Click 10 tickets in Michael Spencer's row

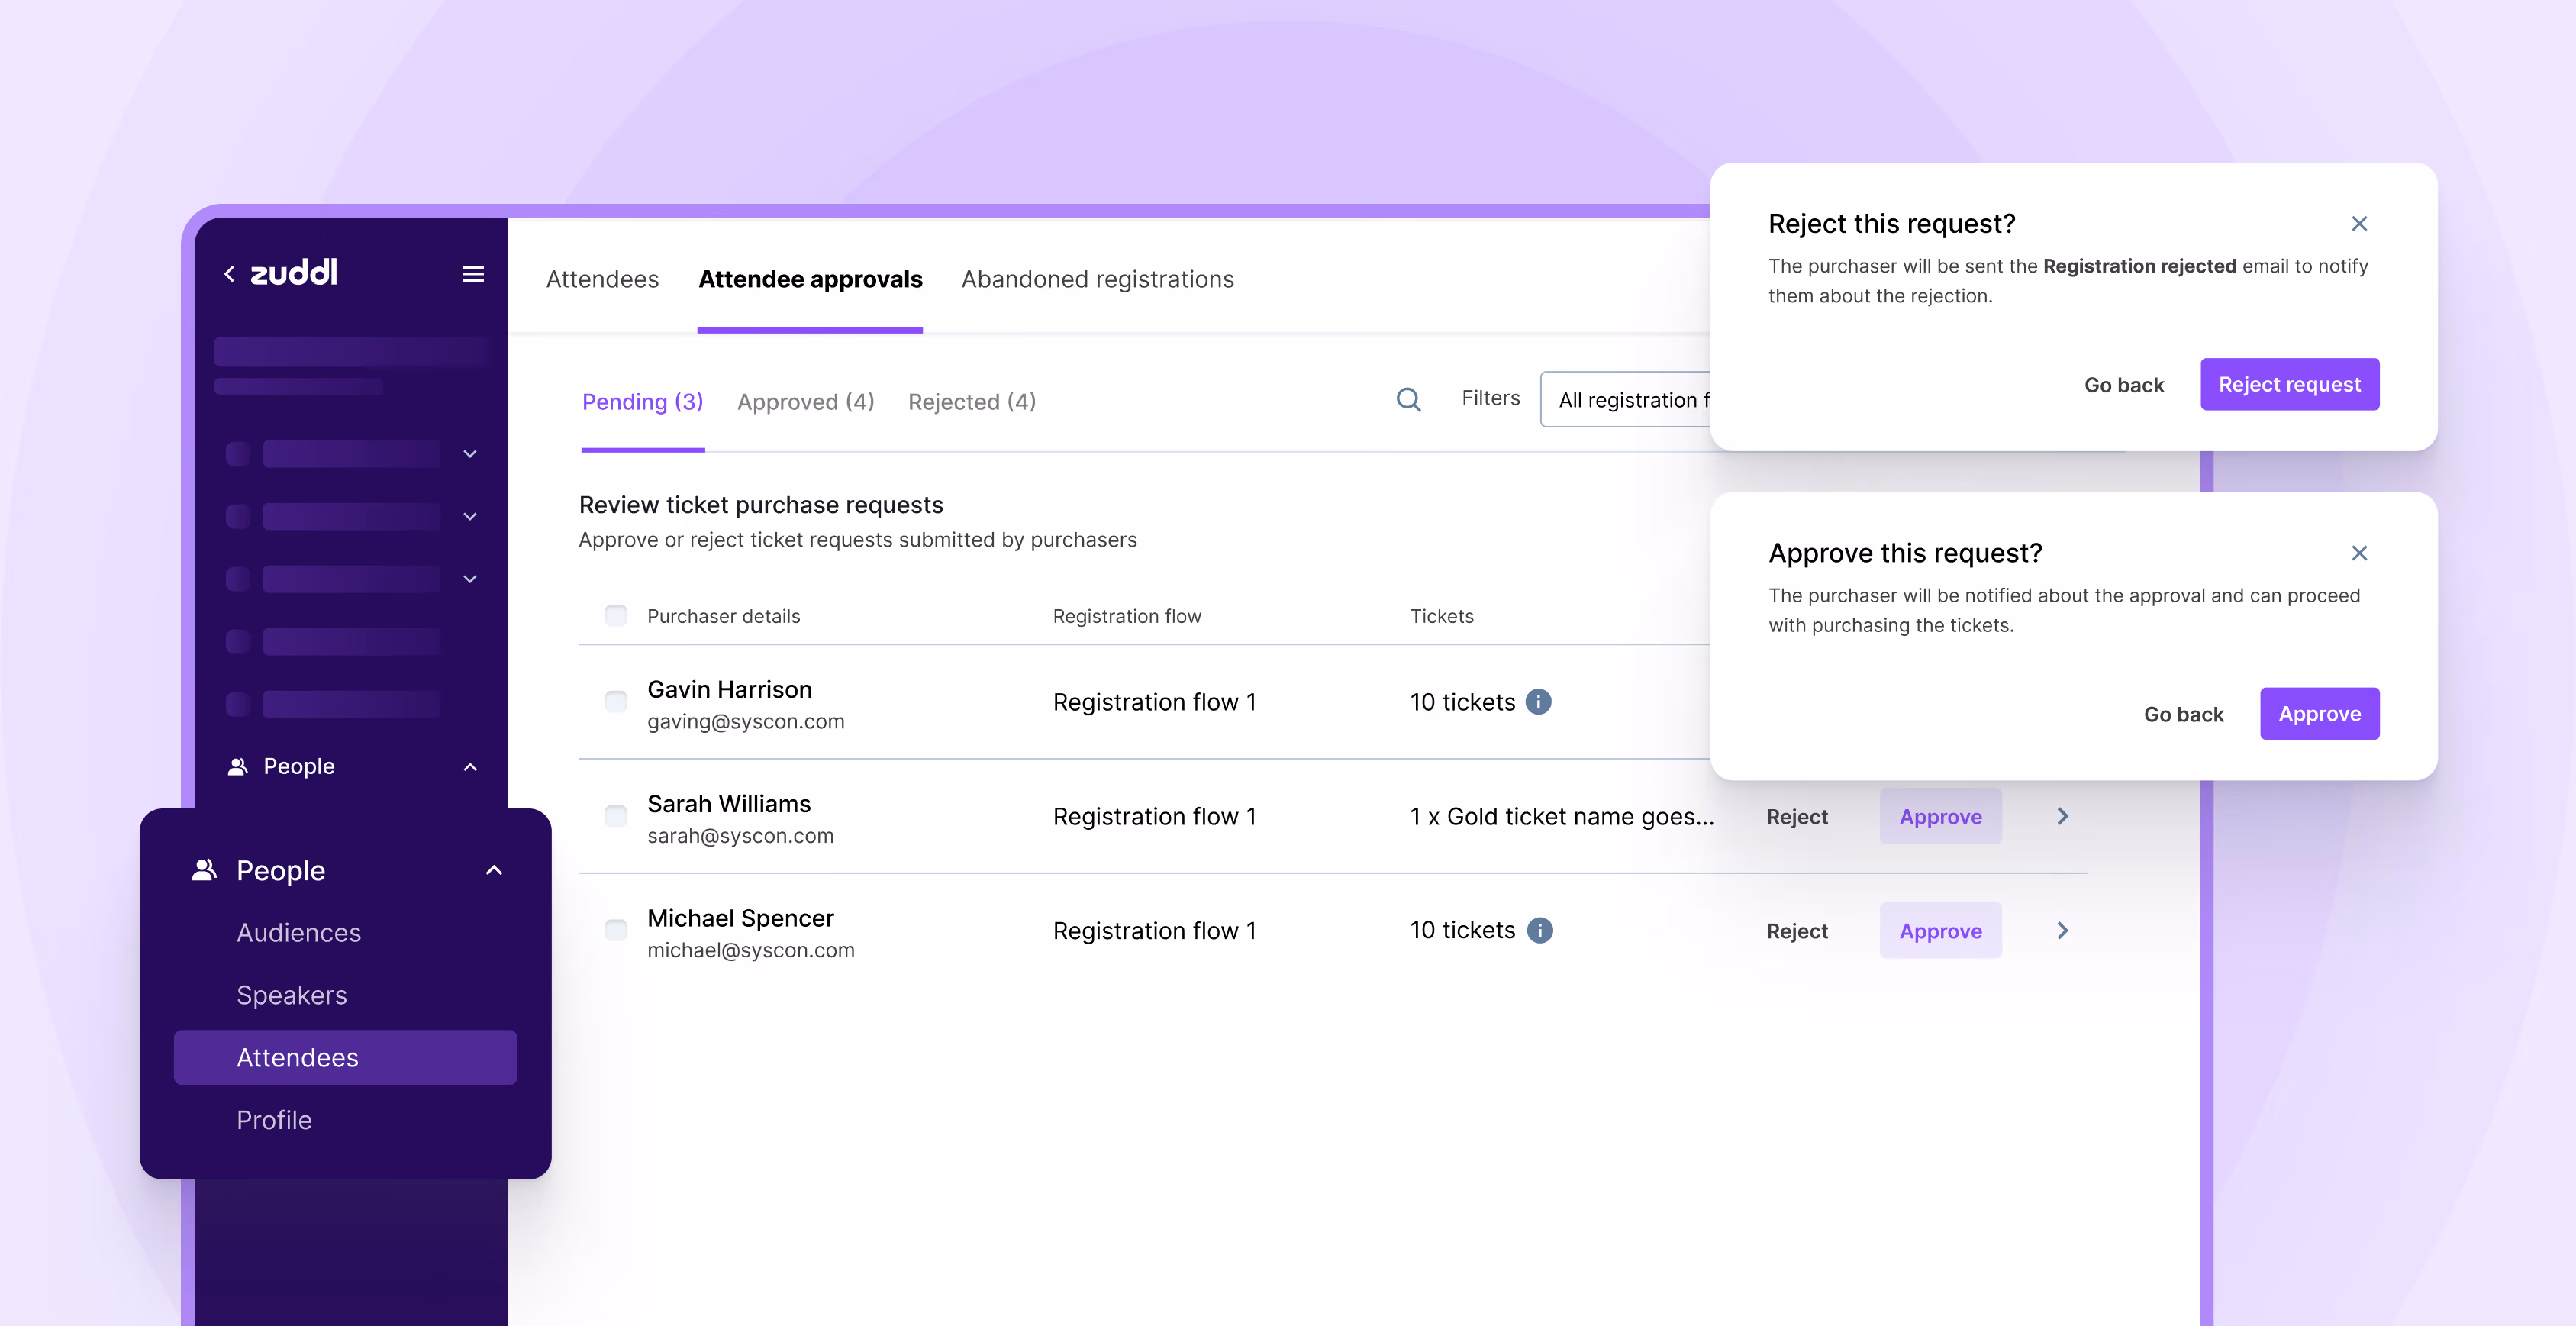[x=1462, y=931]
